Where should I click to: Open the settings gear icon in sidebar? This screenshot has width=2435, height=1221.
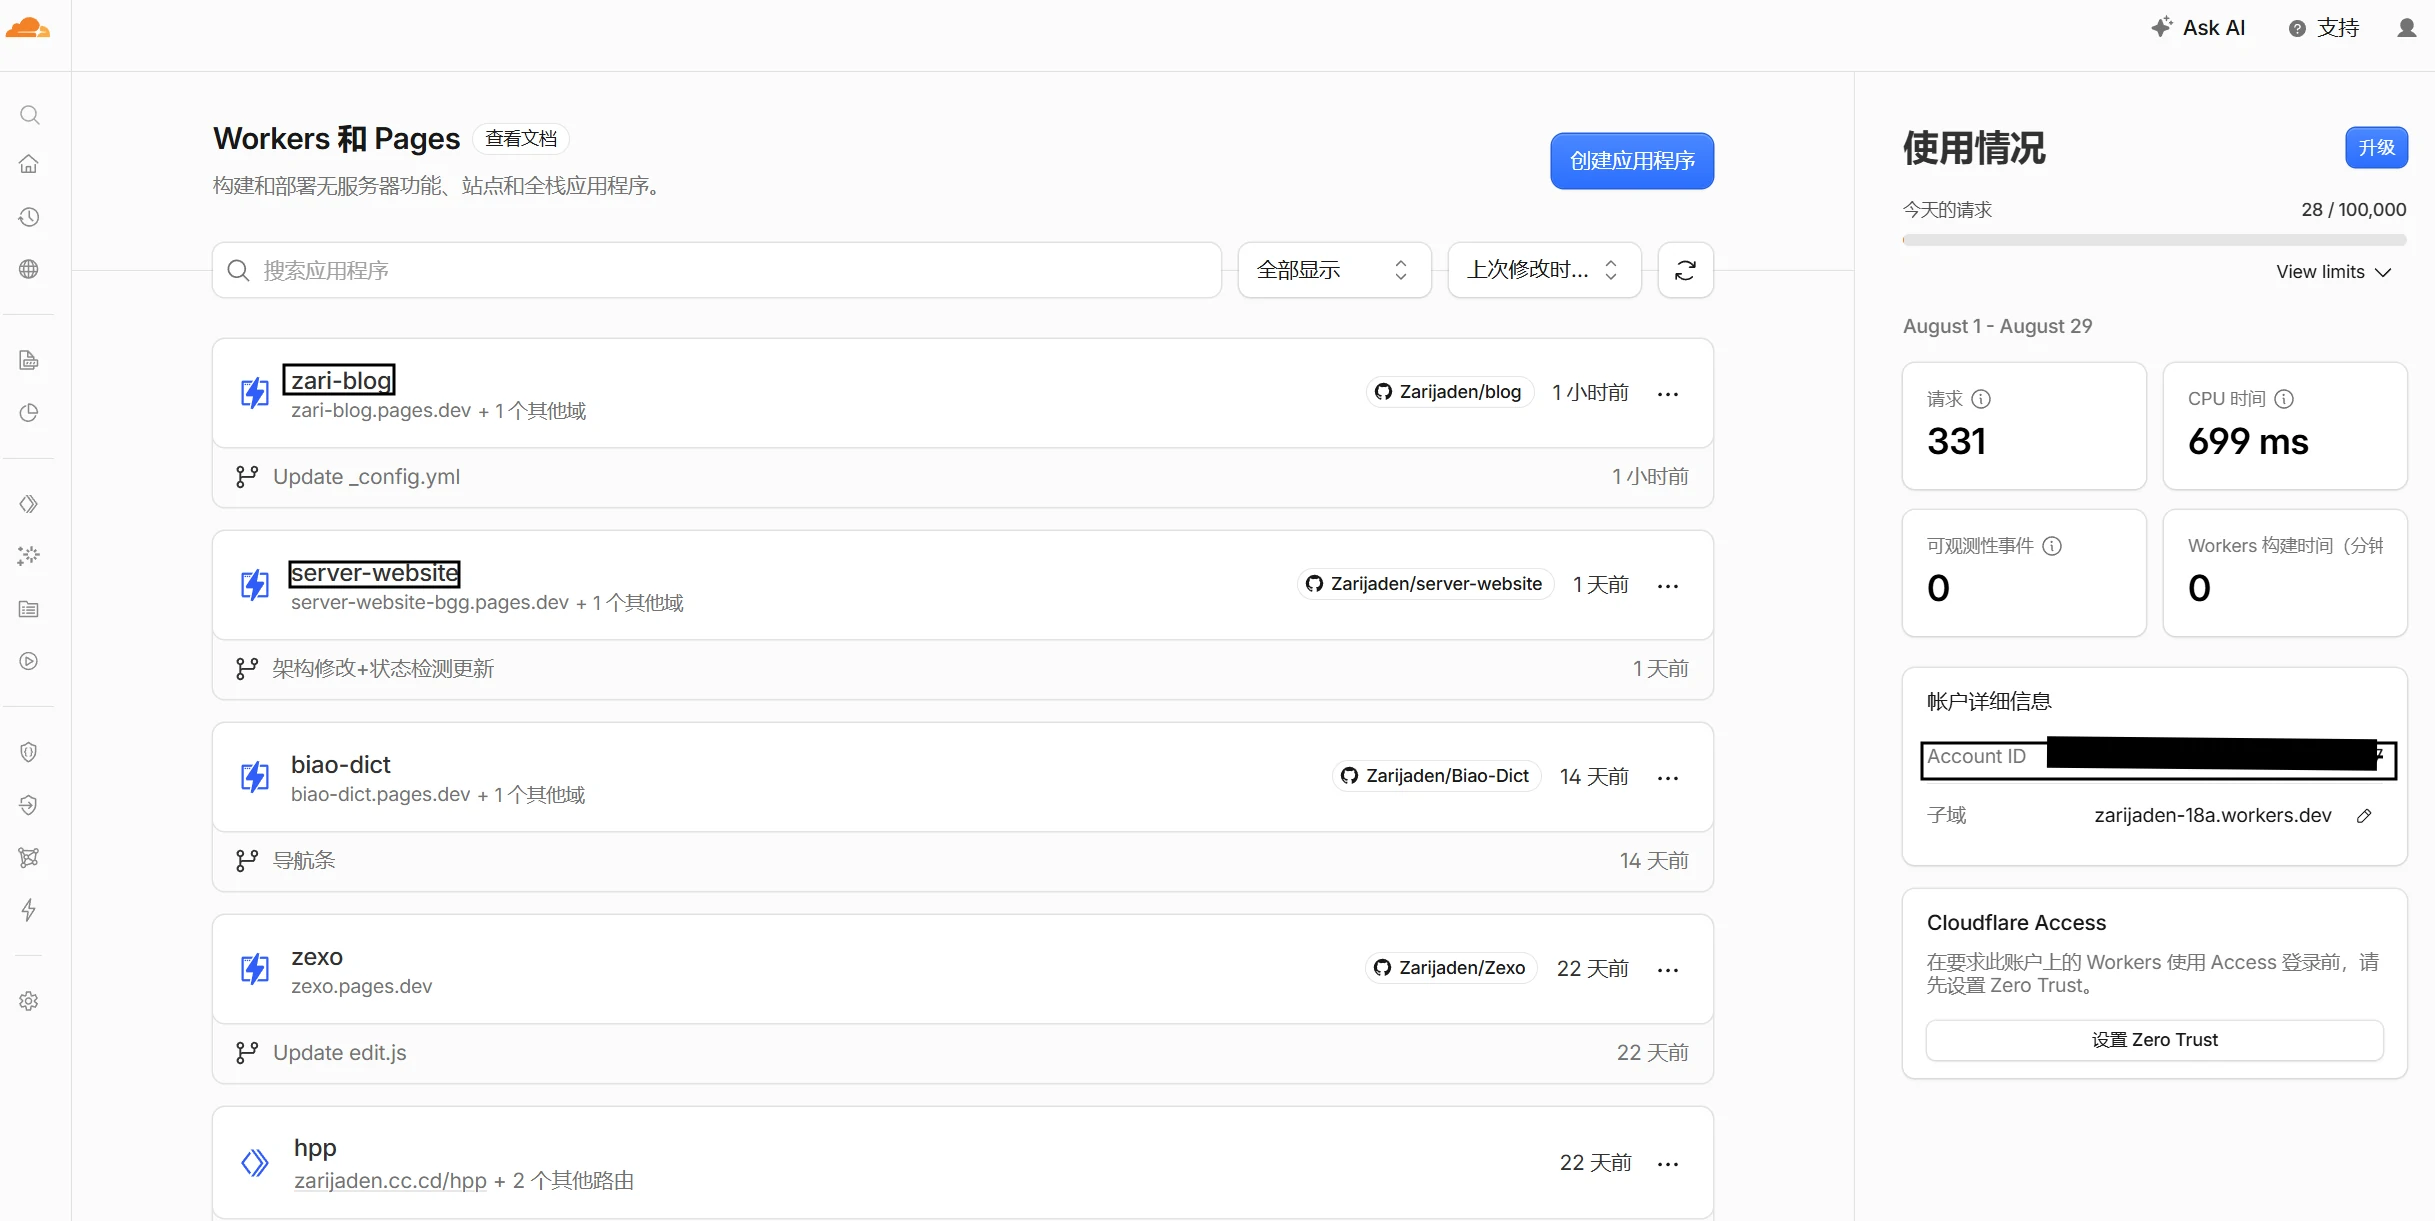(29, 1001)
